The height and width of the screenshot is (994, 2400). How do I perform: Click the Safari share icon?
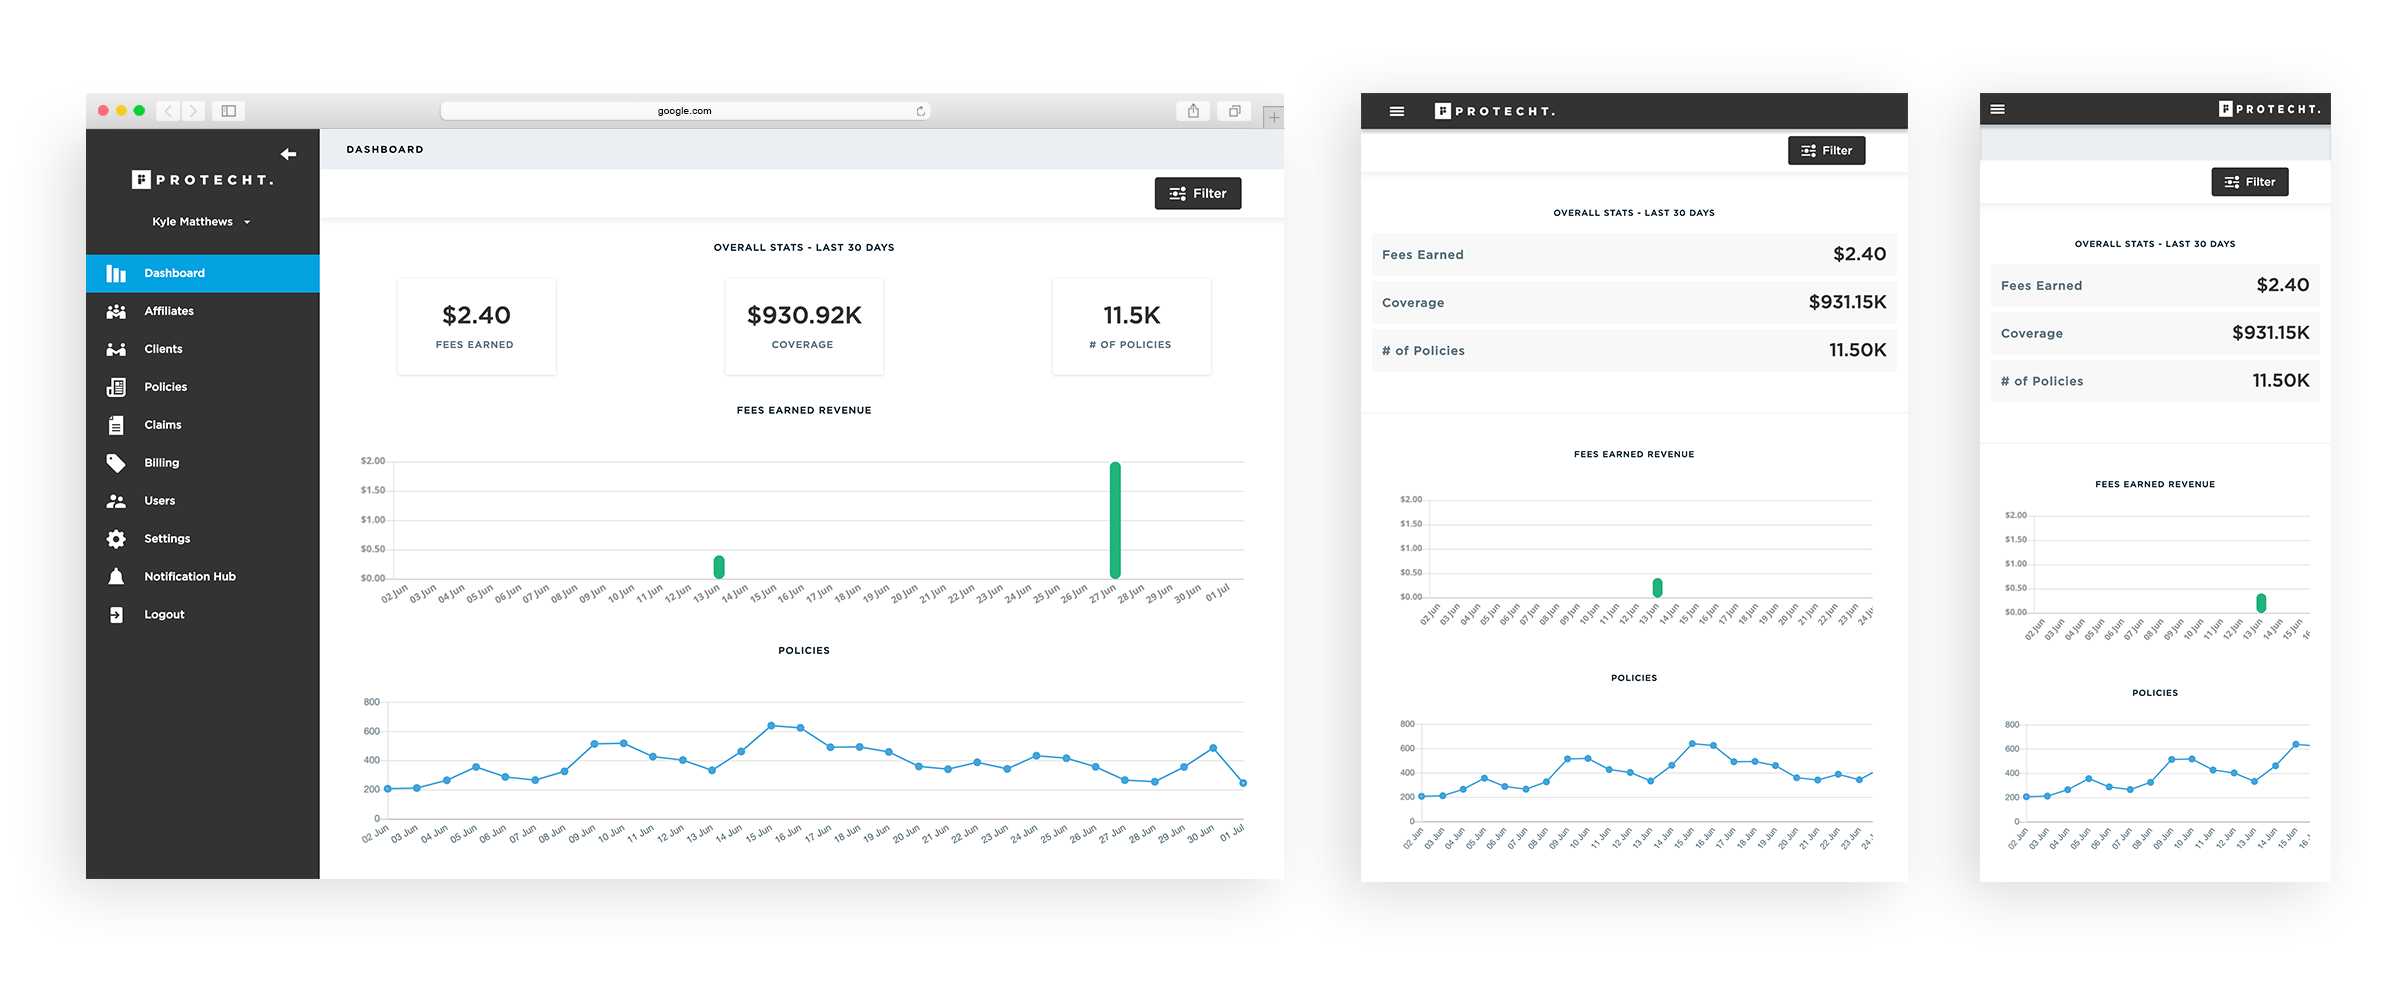(1193, 111)
